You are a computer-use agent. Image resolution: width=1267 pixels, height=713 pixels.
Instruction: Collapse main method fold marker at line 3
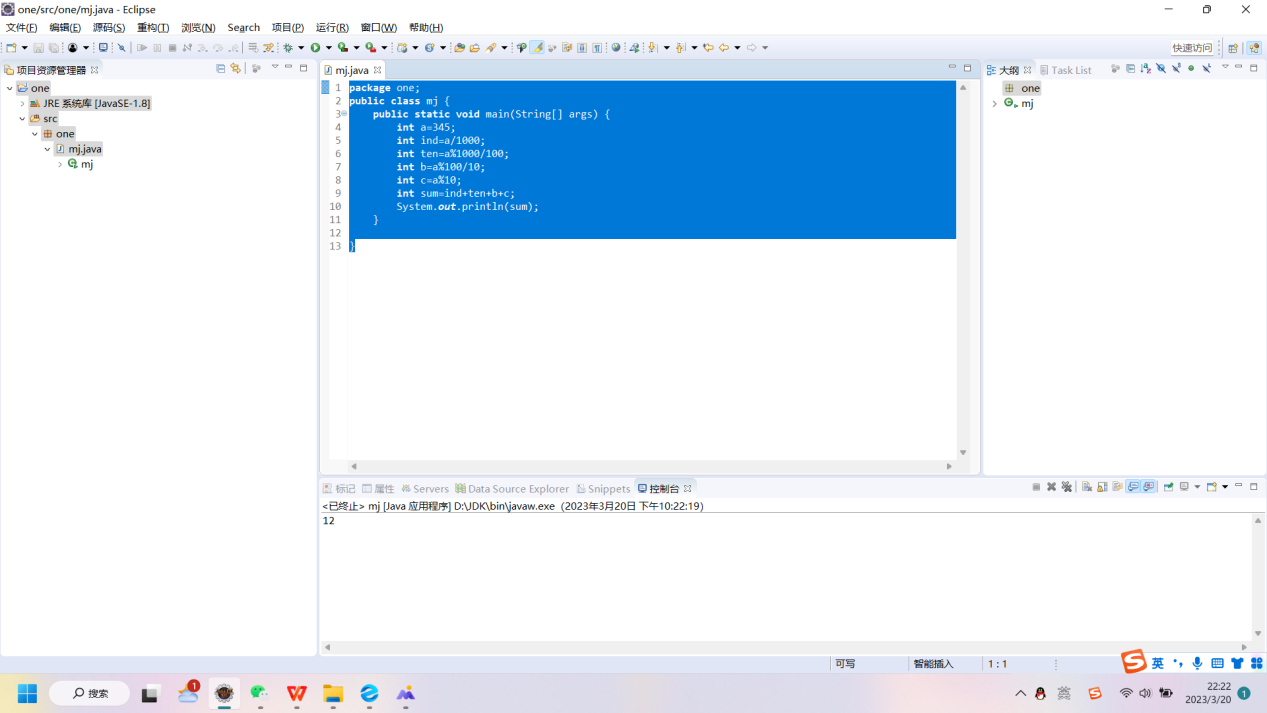[x=344, y=114]
